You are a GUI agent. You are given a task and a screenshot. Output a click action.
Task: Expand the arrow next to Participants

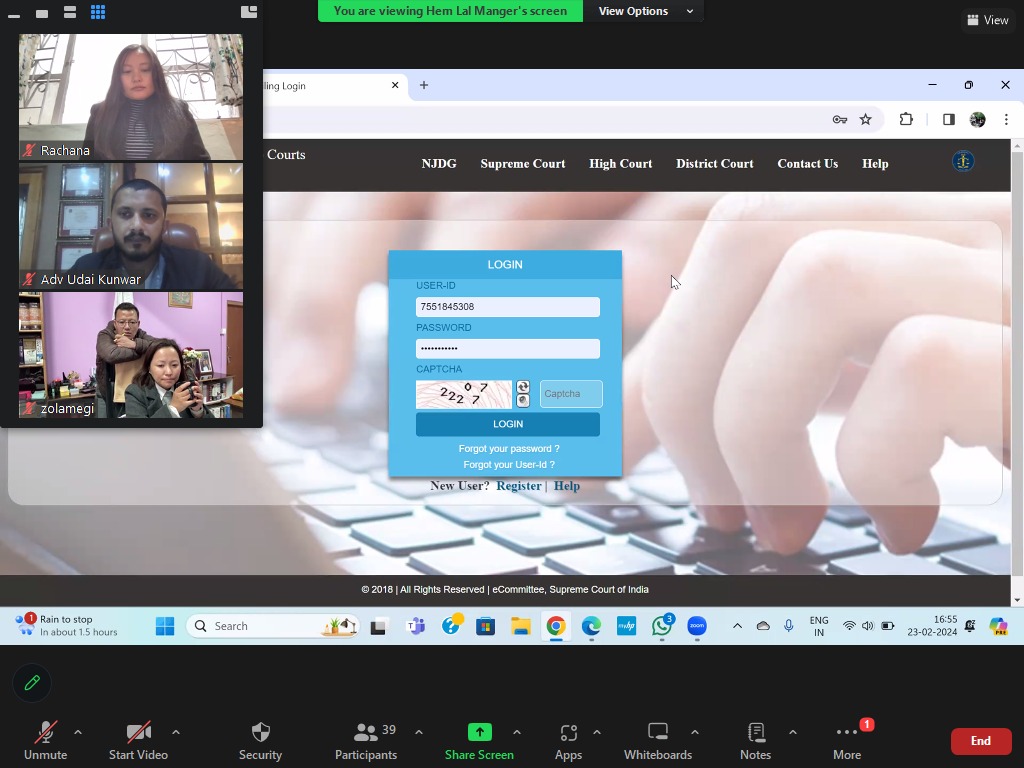coord(419,732)
